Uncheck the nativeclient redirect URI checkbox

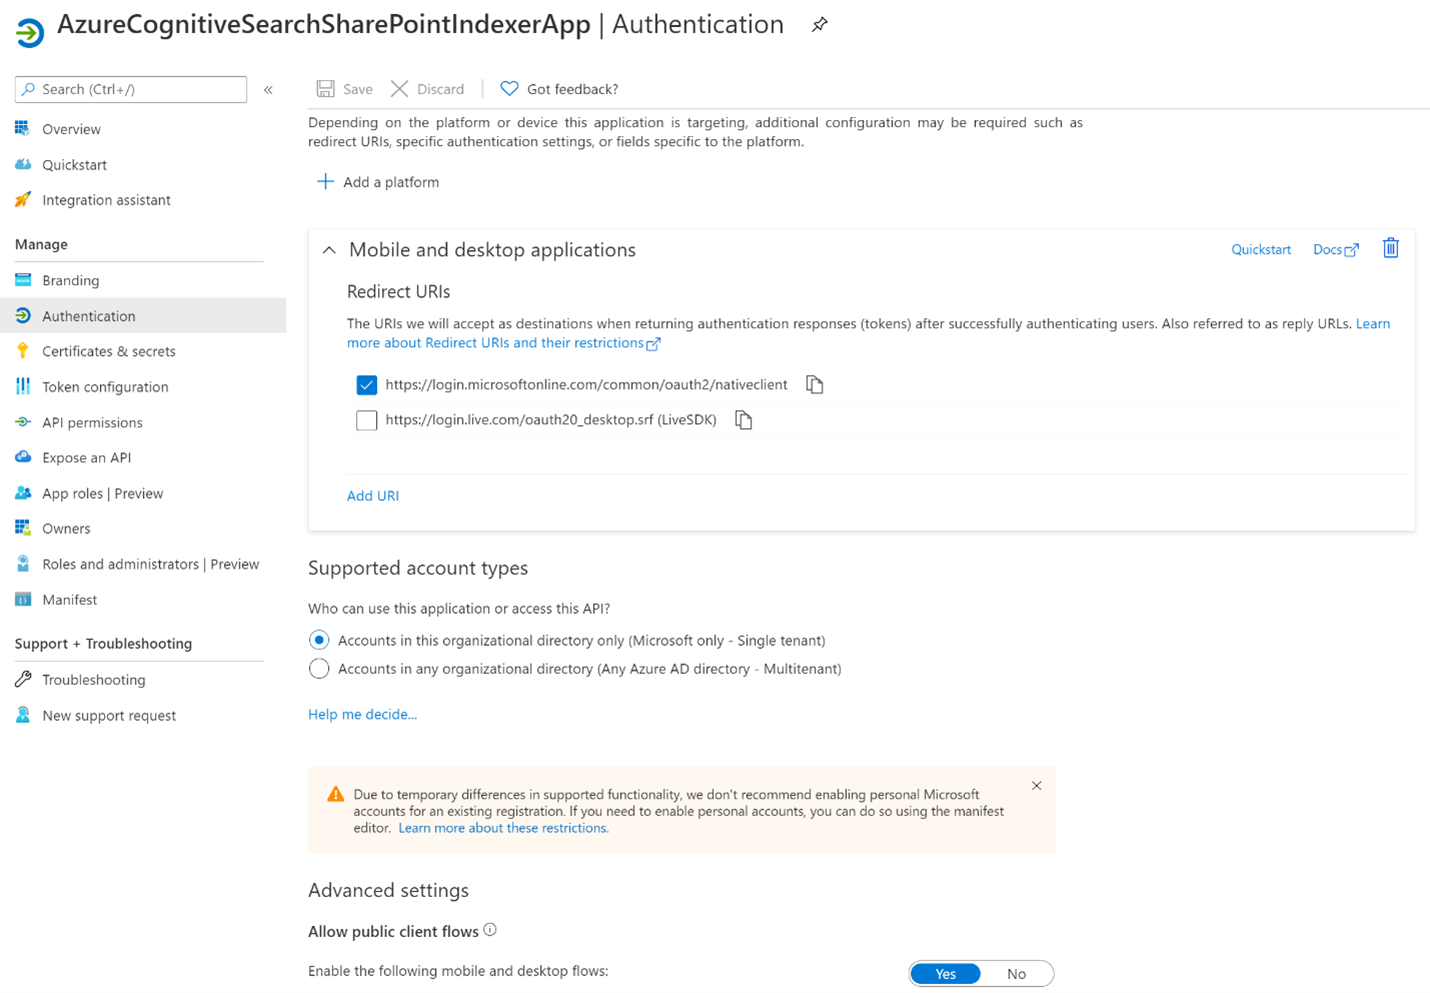coord(367,385)
